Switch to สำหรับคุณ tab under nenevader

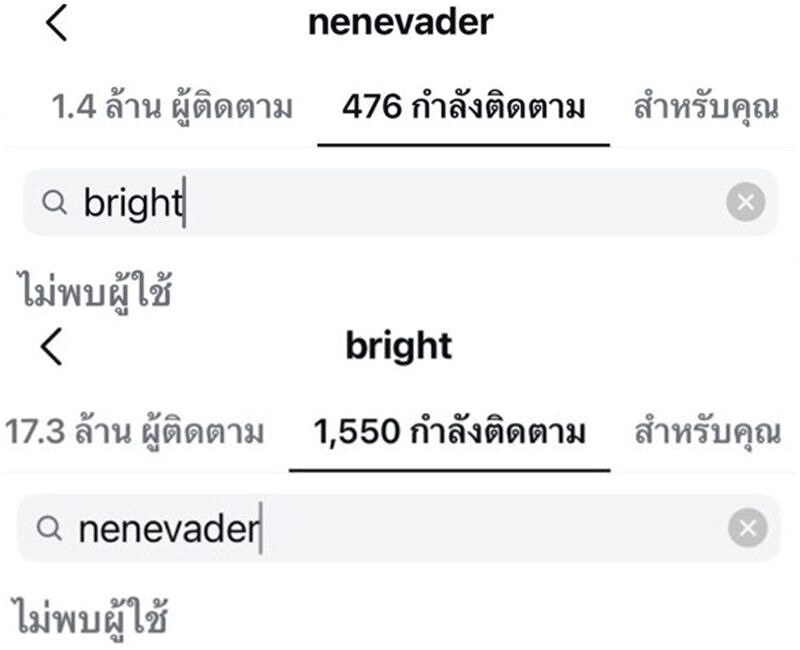(x=706, y=108)
